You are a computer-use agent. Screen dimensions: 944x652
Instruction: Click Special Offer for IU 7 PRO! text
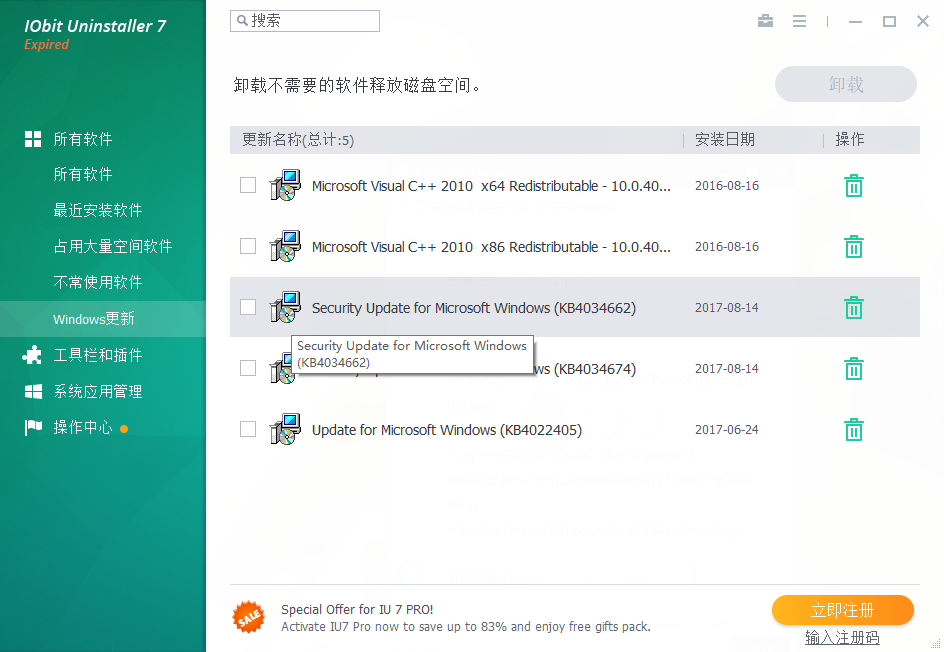[357, 609]
